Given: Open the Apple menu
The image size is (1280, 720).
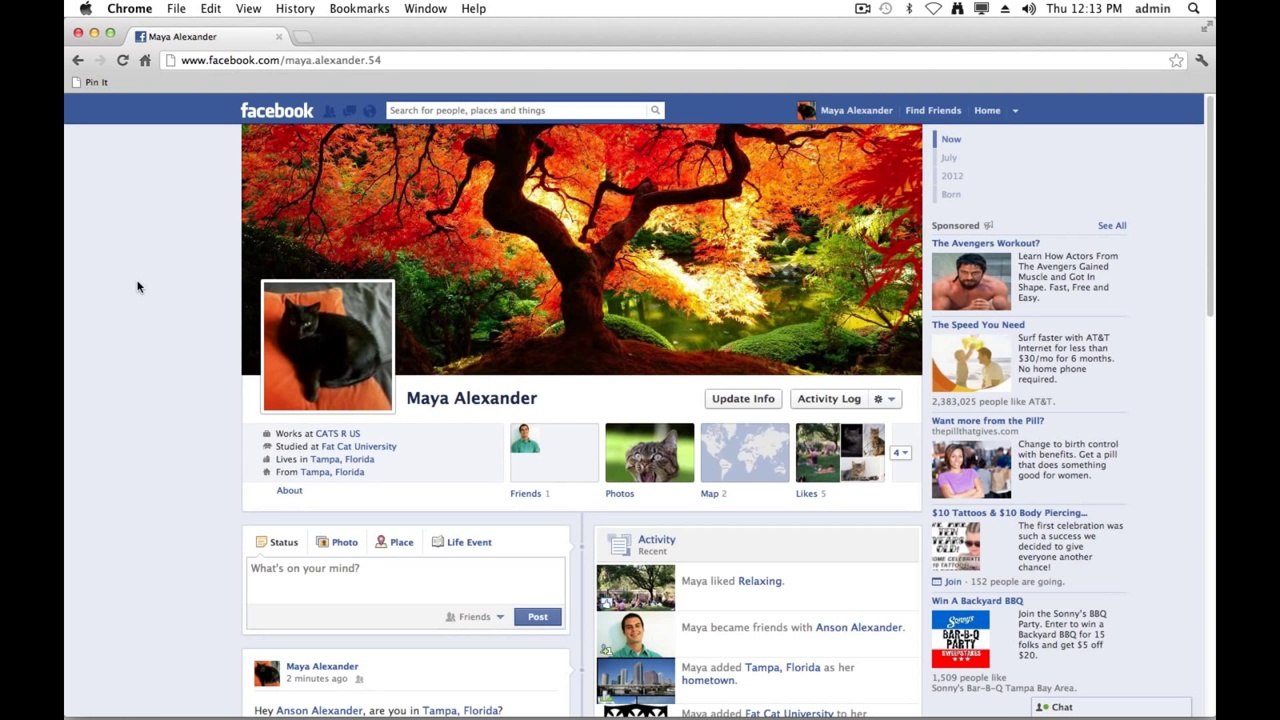Looking at the screenshot, I should point(86,8).
